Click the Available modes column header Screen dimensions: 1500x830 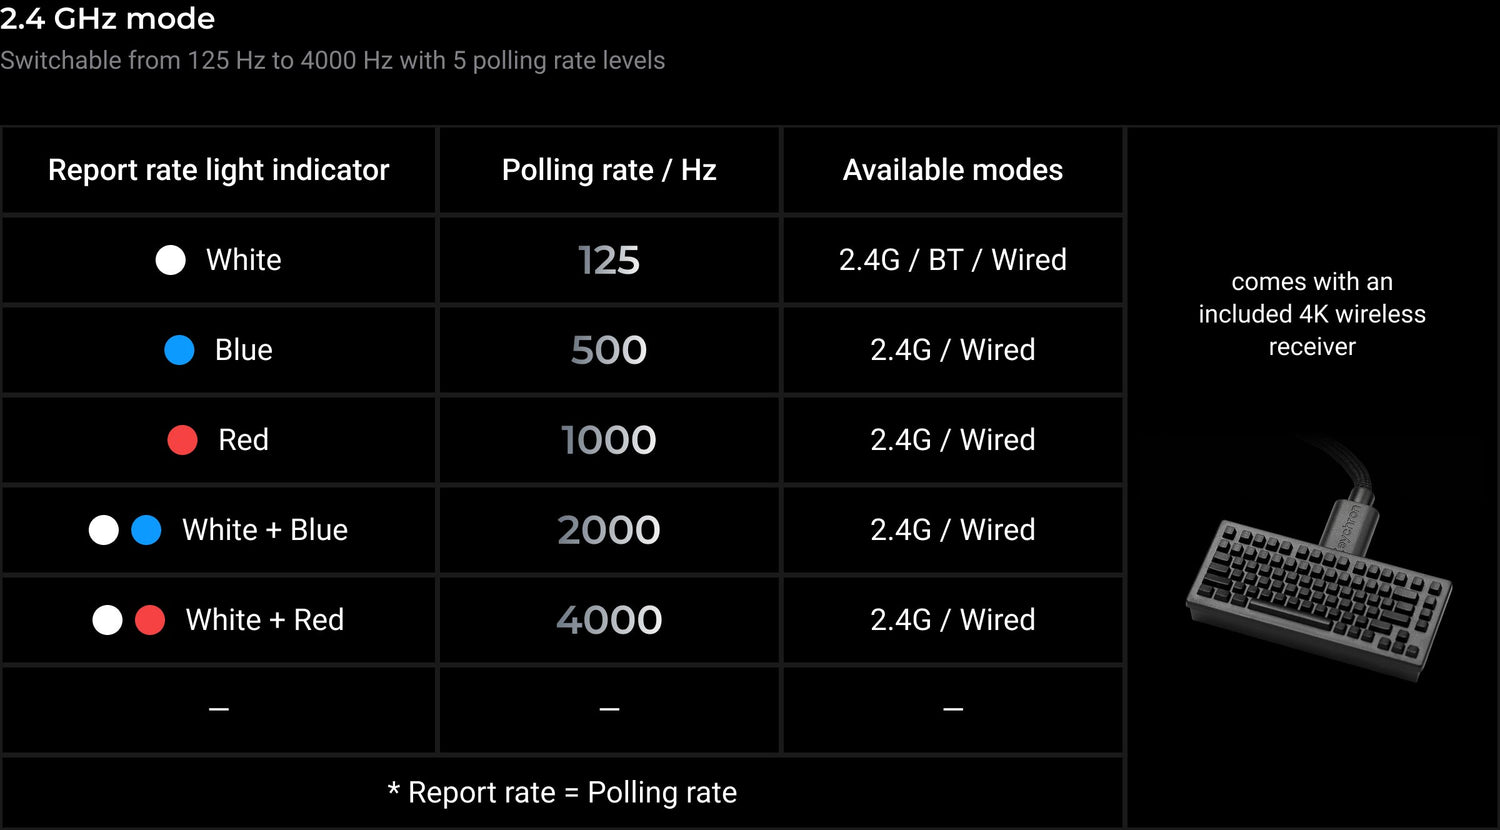click(952, 170)
